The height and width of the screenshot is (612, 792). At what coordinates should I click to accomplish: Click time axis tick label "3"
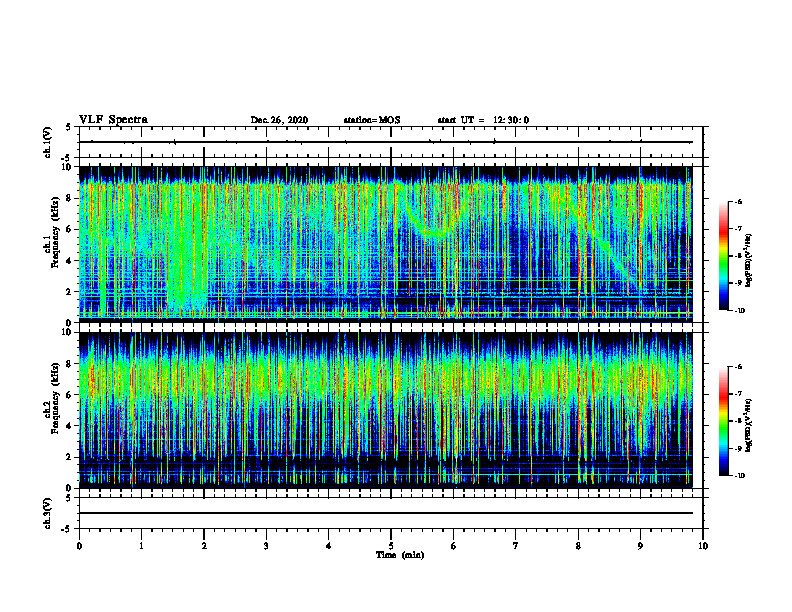266,546
